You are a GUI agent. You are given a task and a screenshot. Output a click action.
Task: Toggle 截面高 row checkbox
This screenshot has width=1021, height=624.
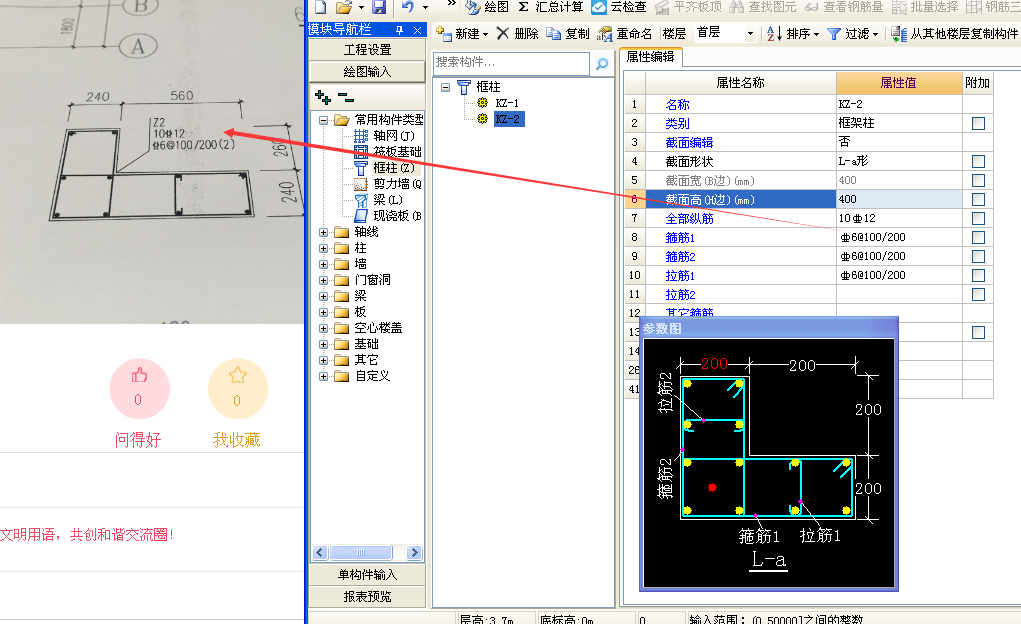coord(978,199)
